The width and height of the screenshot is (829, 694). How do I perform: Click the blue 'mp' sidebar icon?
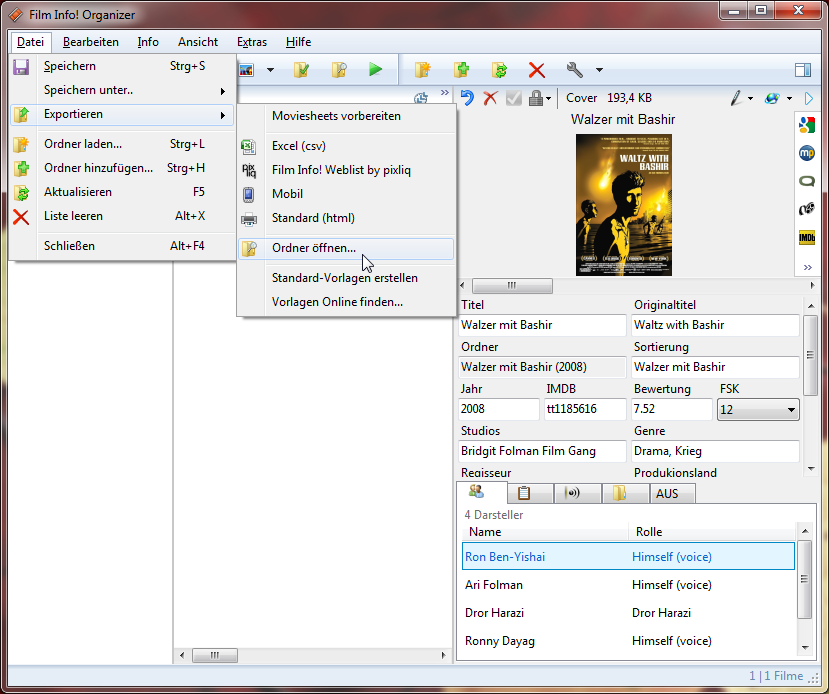point(807,153)
